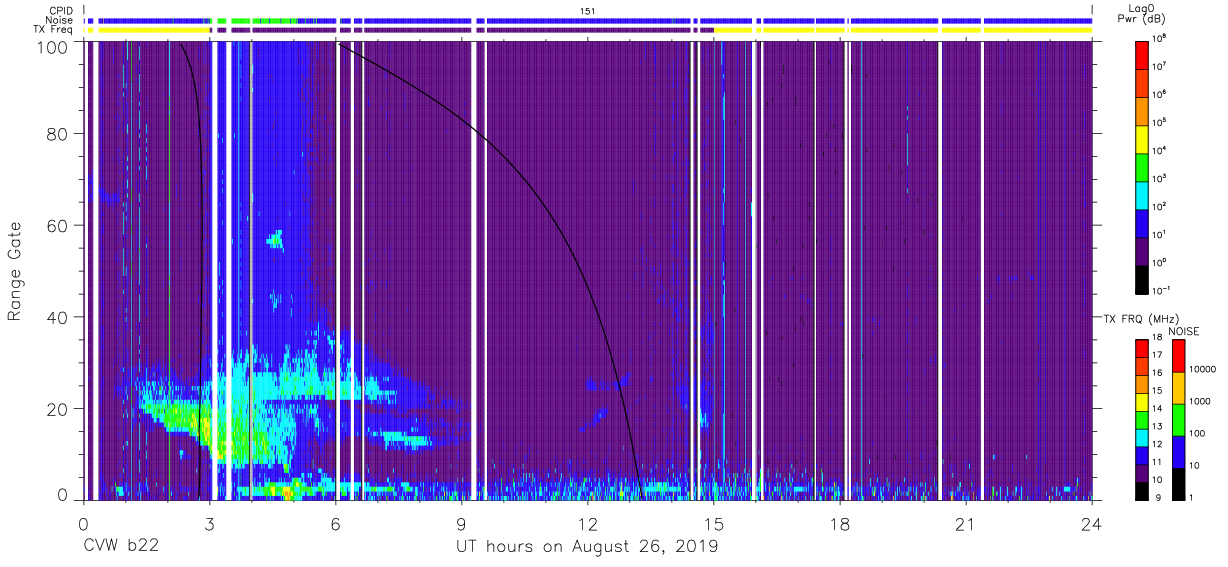This screenshot has width=1228, height=567.
Task: Click the '10⁴' power colorbar tick label
Action: coord(1160,150)
